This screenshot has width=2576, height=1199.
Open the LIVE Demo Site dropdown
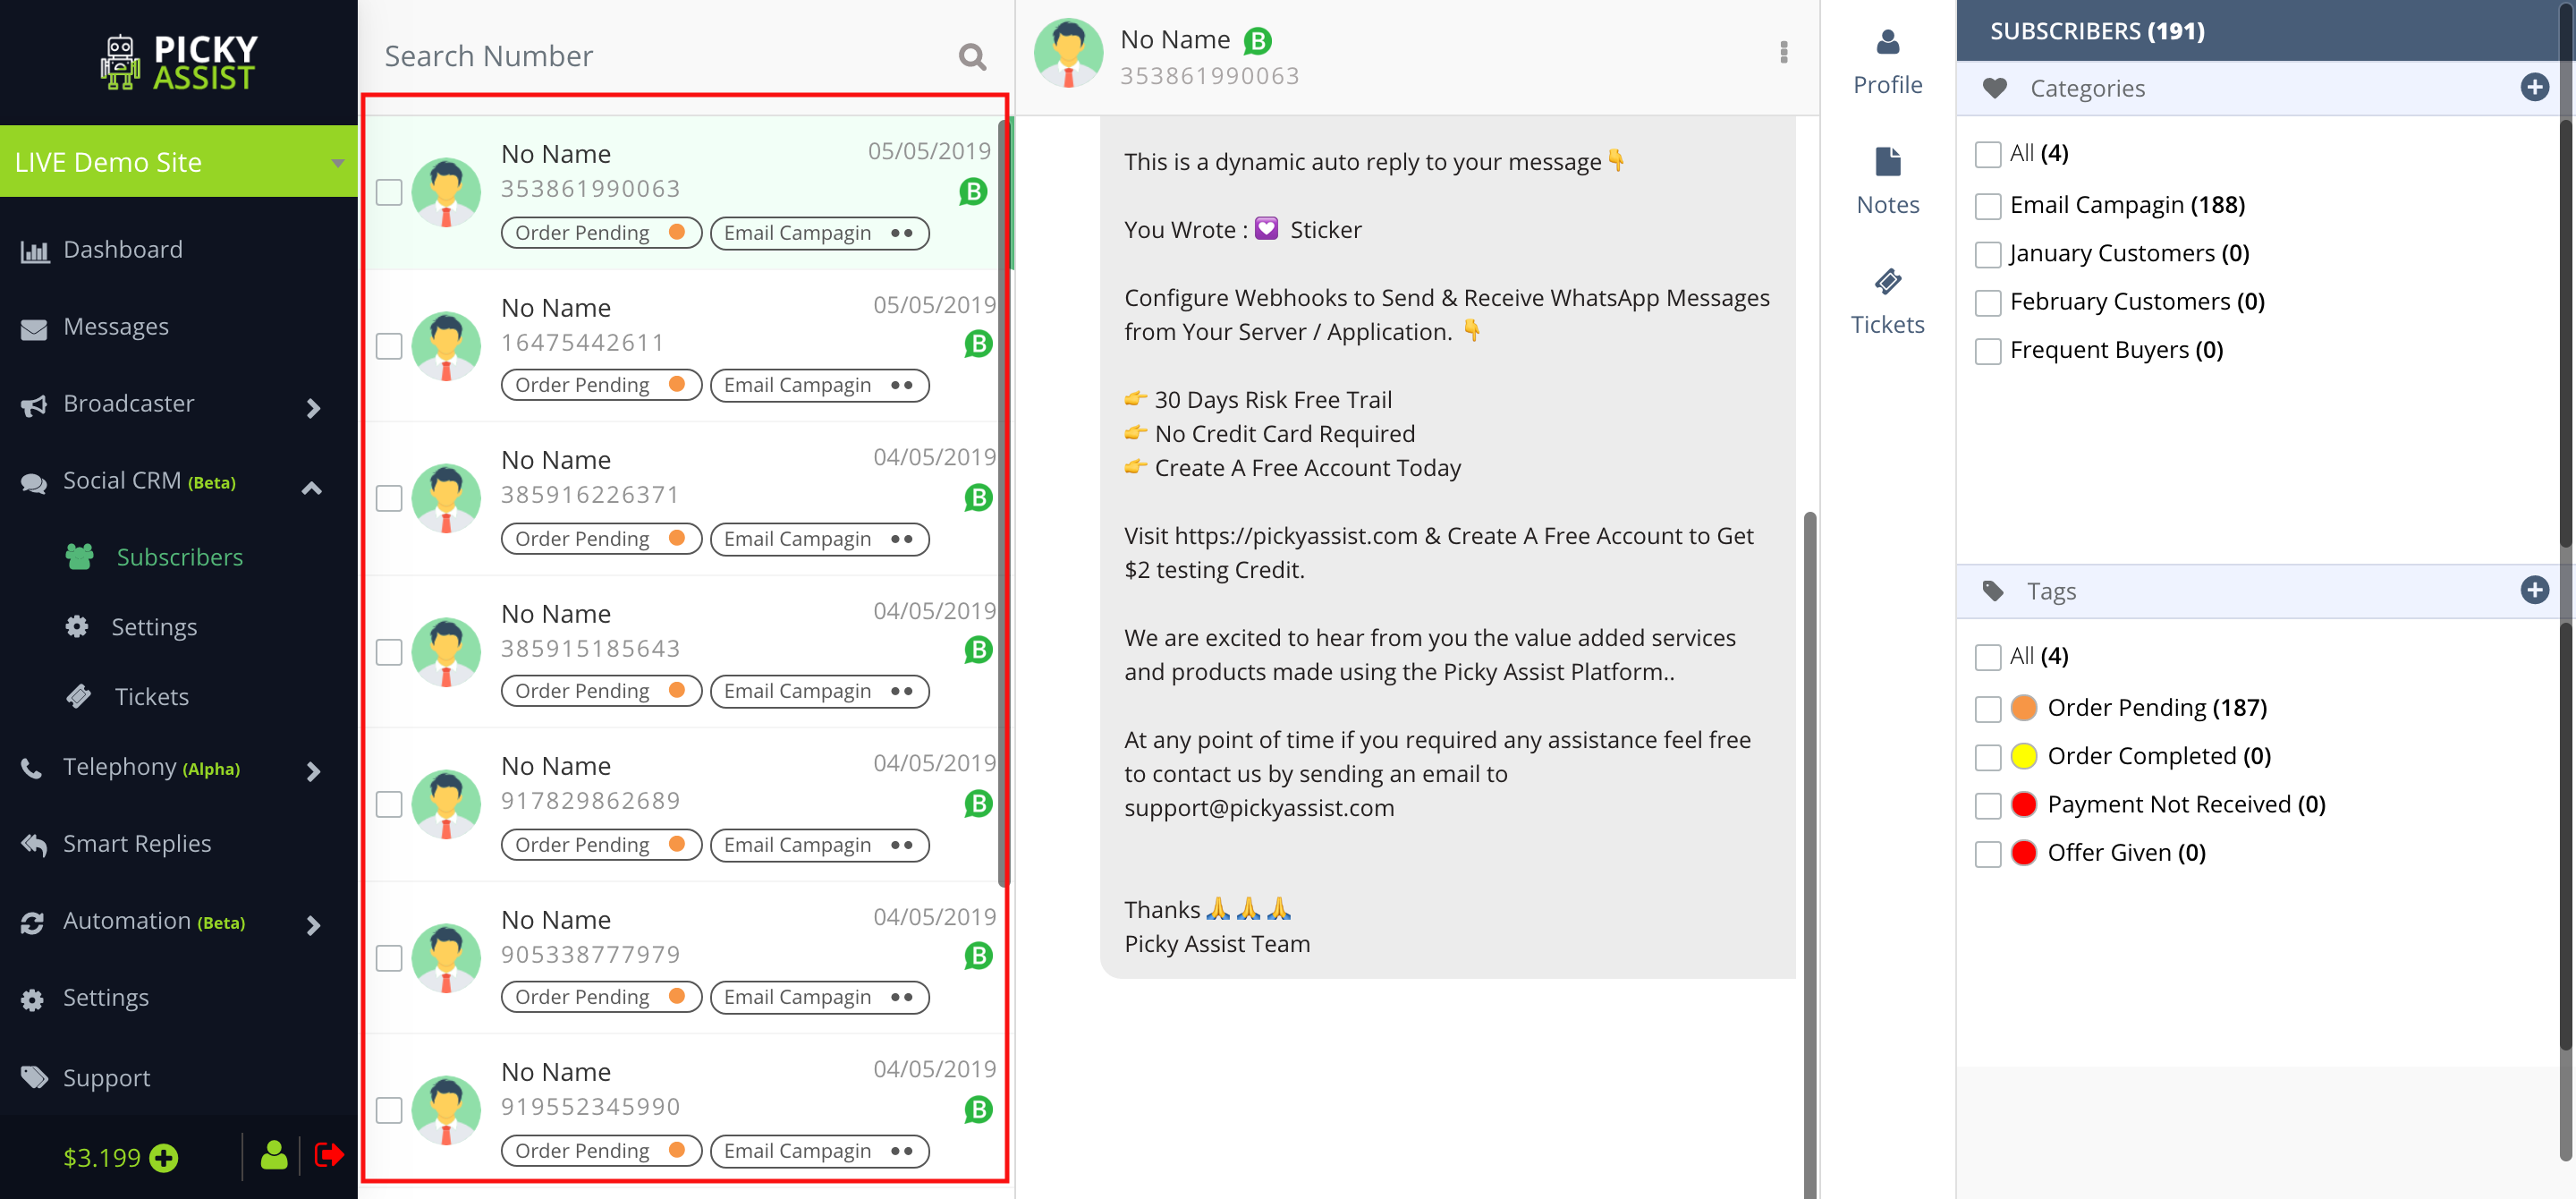179,161
